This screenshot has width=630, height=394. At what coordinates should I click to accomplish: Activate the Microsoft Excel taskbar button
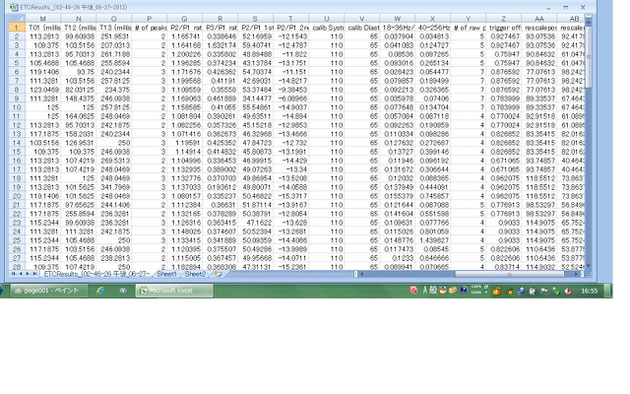[174, 290]
